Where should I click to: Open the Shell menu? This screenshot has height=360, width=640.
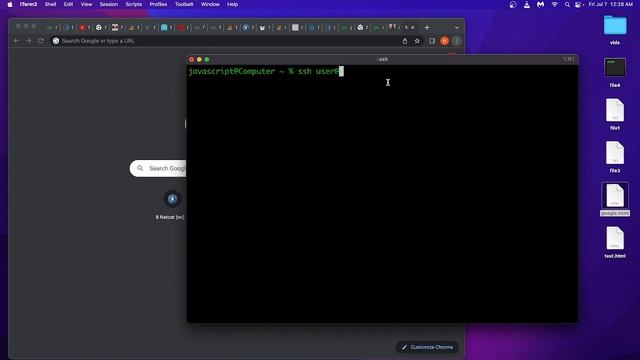tap(50, 4)
